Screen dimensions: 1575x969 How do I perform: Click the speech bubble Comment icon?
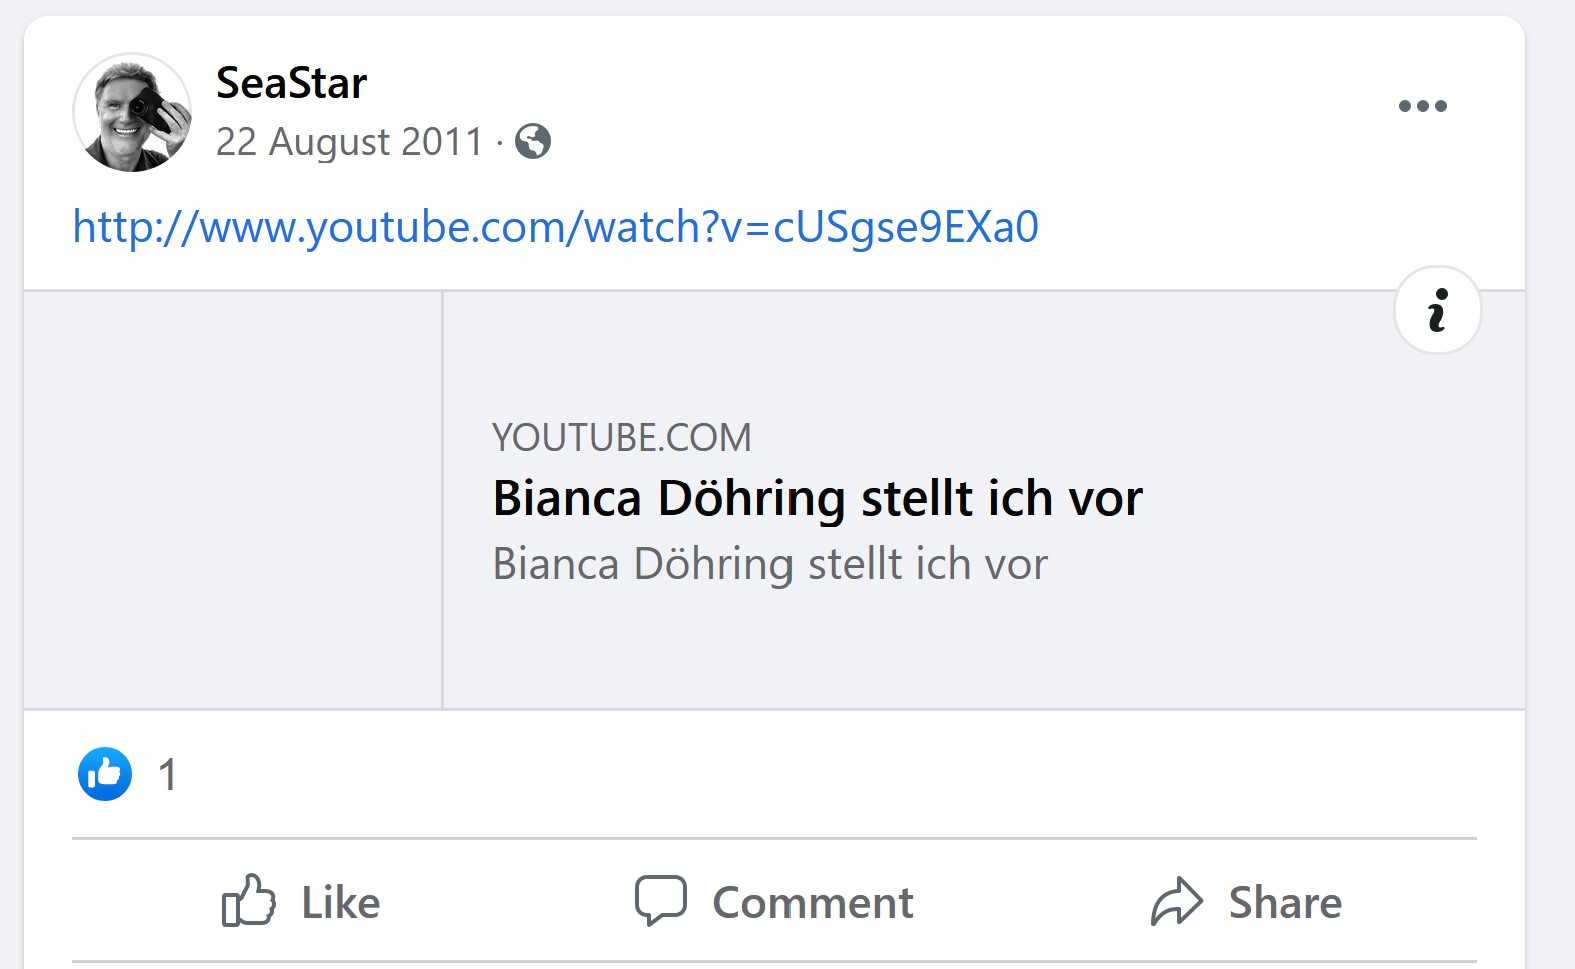click(660, 900)
